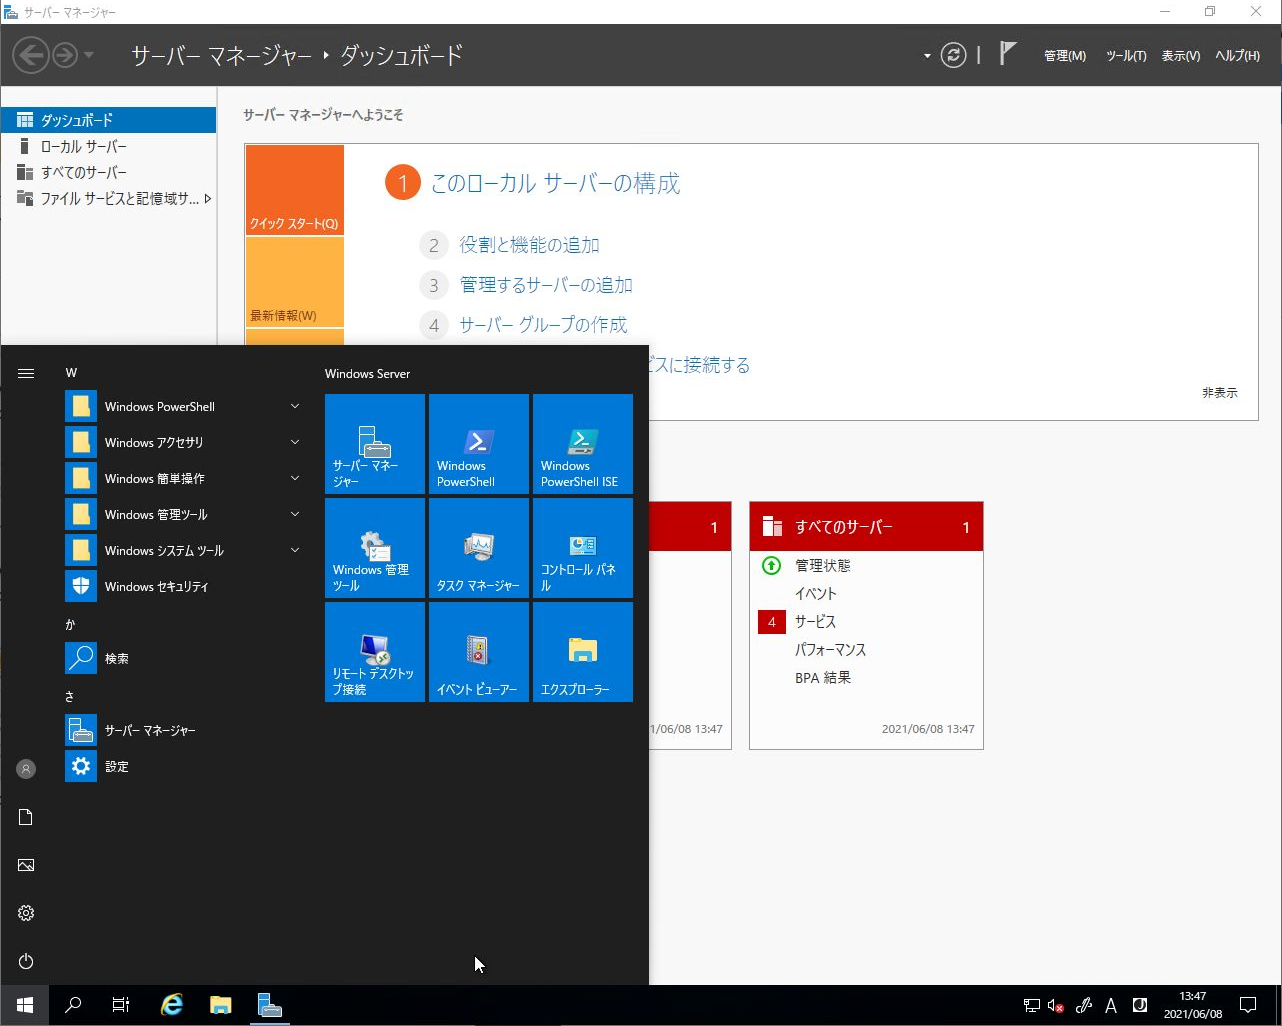This screenshot has width=1282, height=1026.
Task: Open the user account icon in Start
Action: click(26, 769)
